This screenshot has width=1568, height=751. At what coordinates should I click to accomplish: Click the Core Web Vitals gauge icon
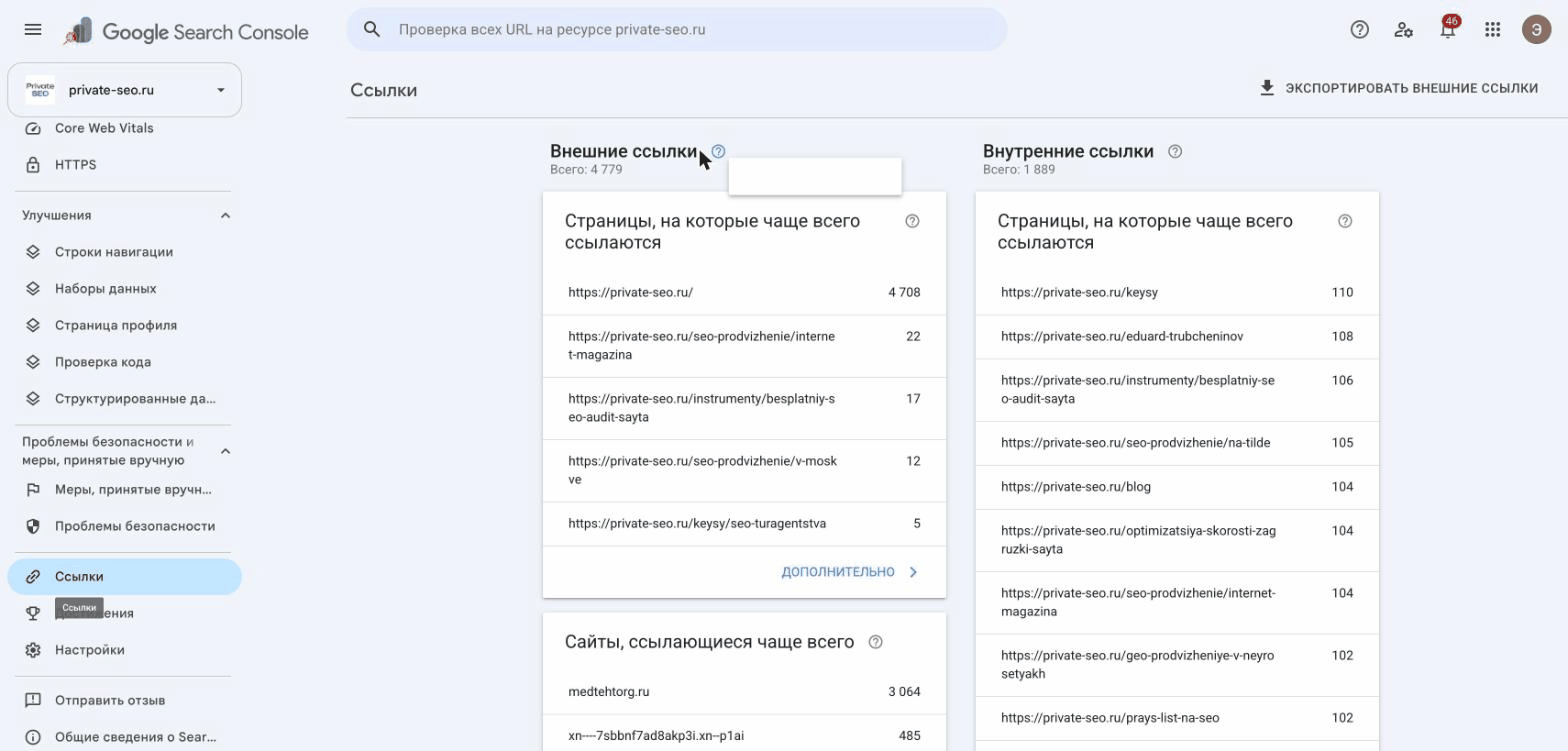33,128
